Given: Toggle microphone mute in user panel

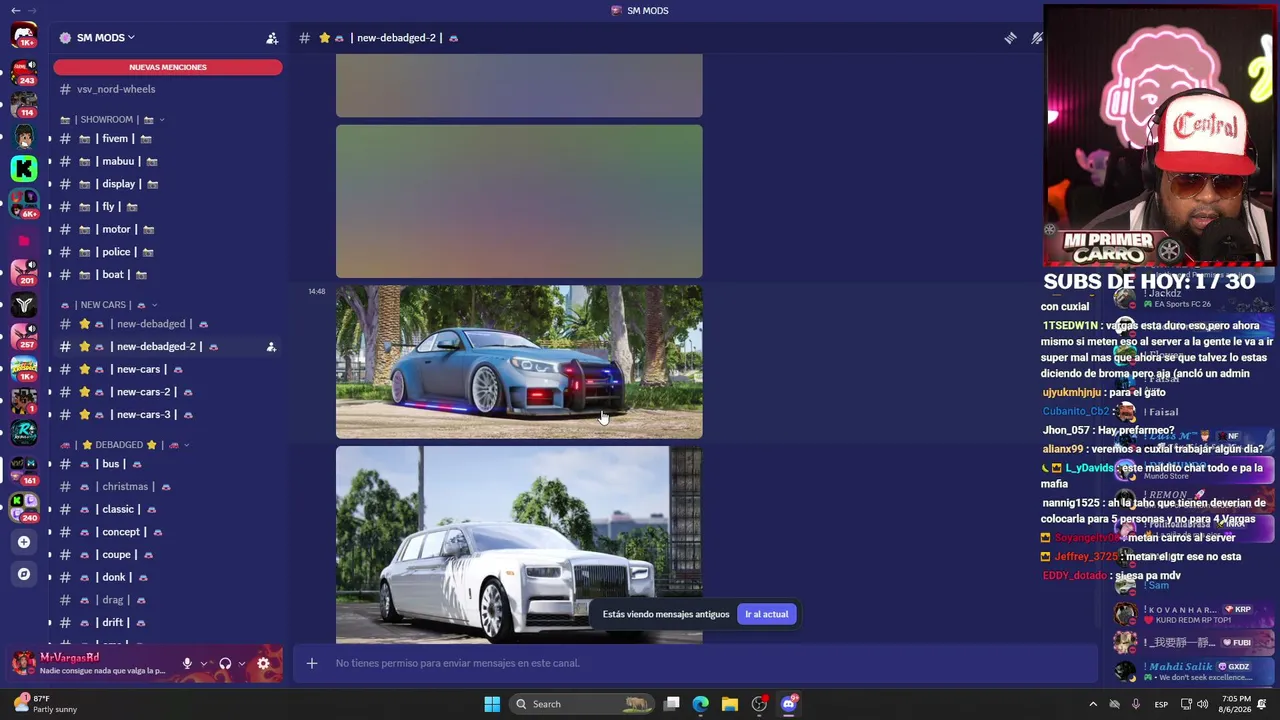Looking at the screenshot, I should point(187,663).
